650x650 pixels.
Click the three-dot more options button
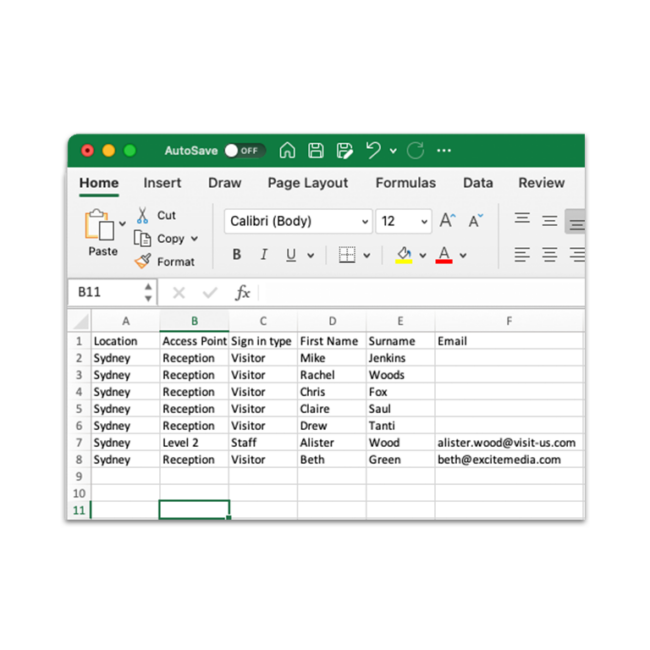pos(444,150)
